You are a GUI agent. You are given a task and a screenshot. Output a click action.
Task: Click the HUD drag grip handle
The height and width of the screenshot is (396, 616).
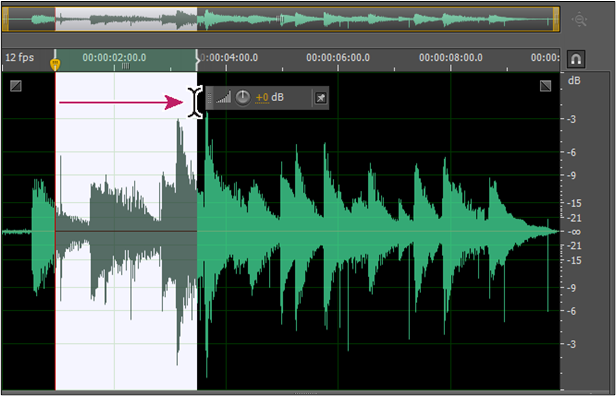pyautogui.click(x=210, y=98)
